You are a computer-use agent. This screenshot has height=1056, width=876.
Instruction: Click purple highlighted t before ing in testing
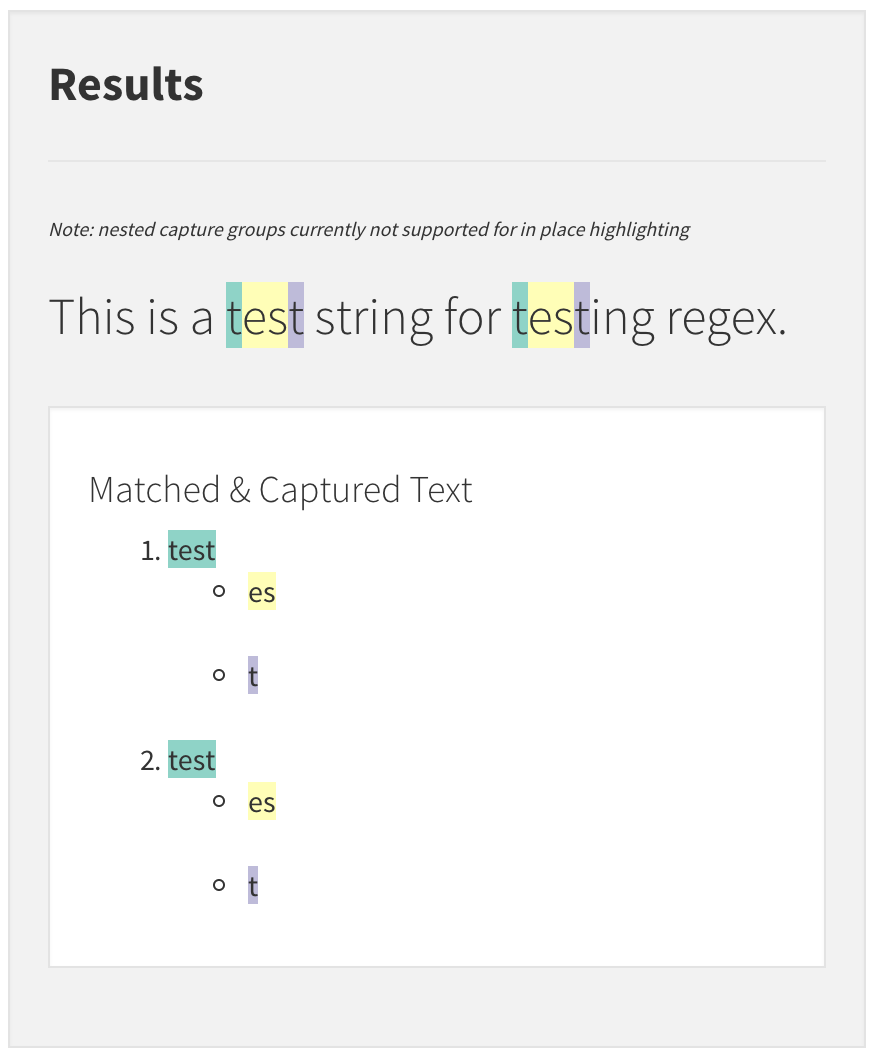(x=582, y=316)
